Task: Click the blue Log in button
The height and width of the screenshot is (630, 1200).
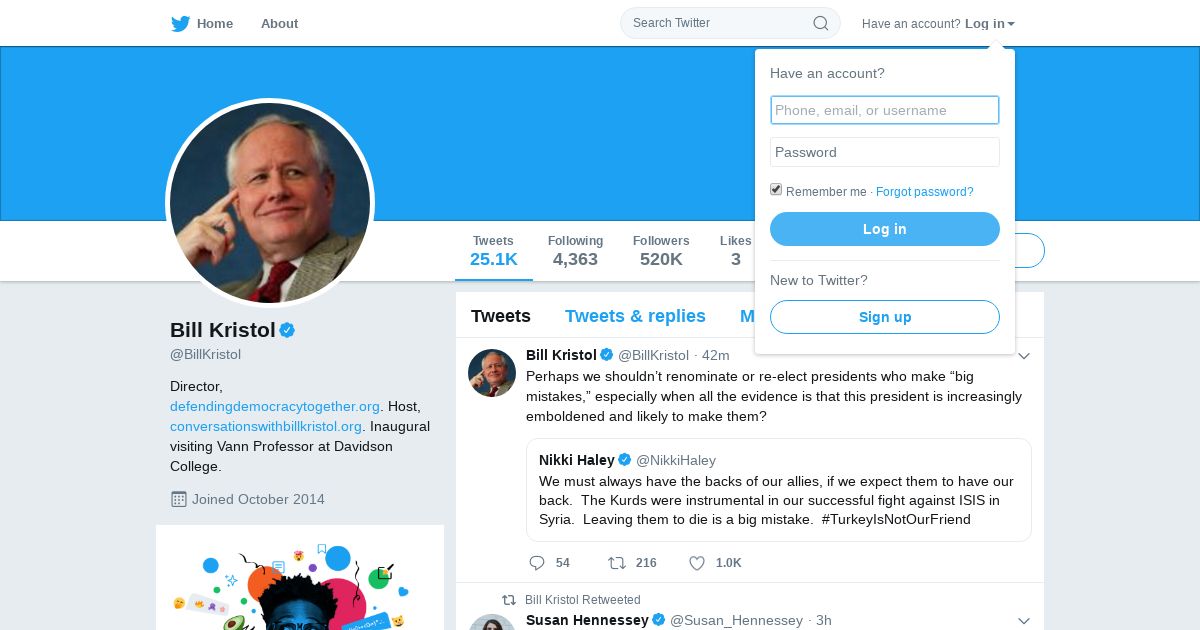Action: pos(885,229)
